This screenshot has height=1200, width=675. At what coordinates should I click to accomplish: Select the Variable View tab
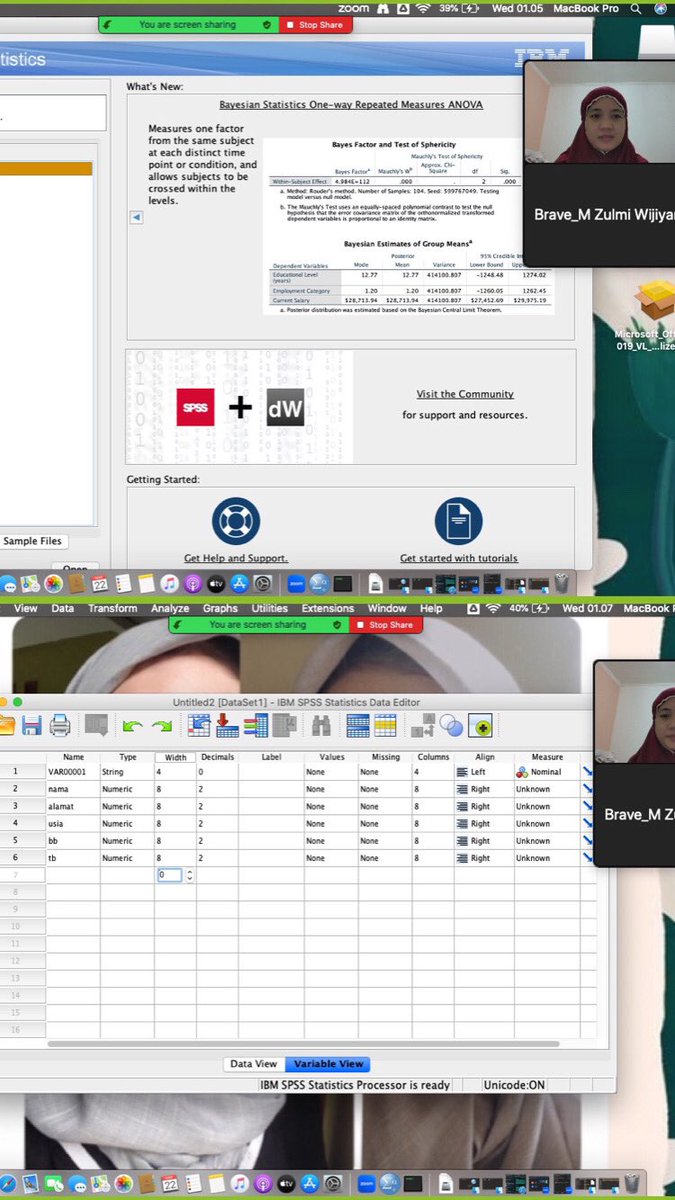pyautogui.click(x=327, y=1064)
